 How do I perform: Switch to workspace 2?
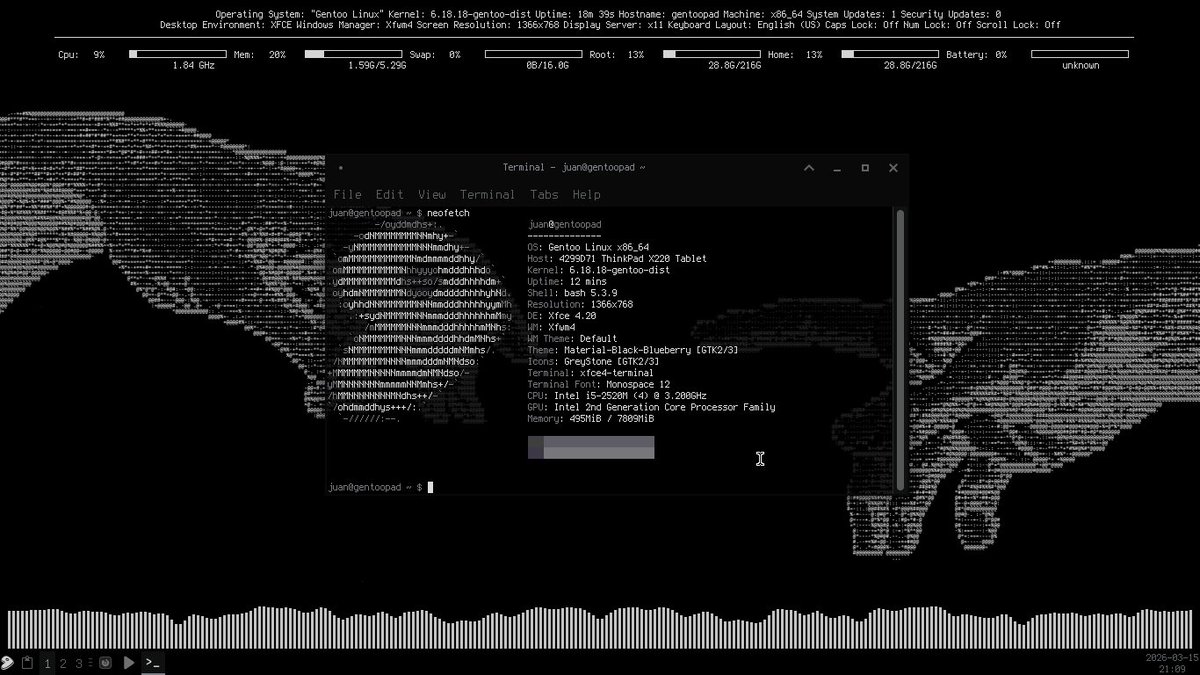click(x=63, y=663)
